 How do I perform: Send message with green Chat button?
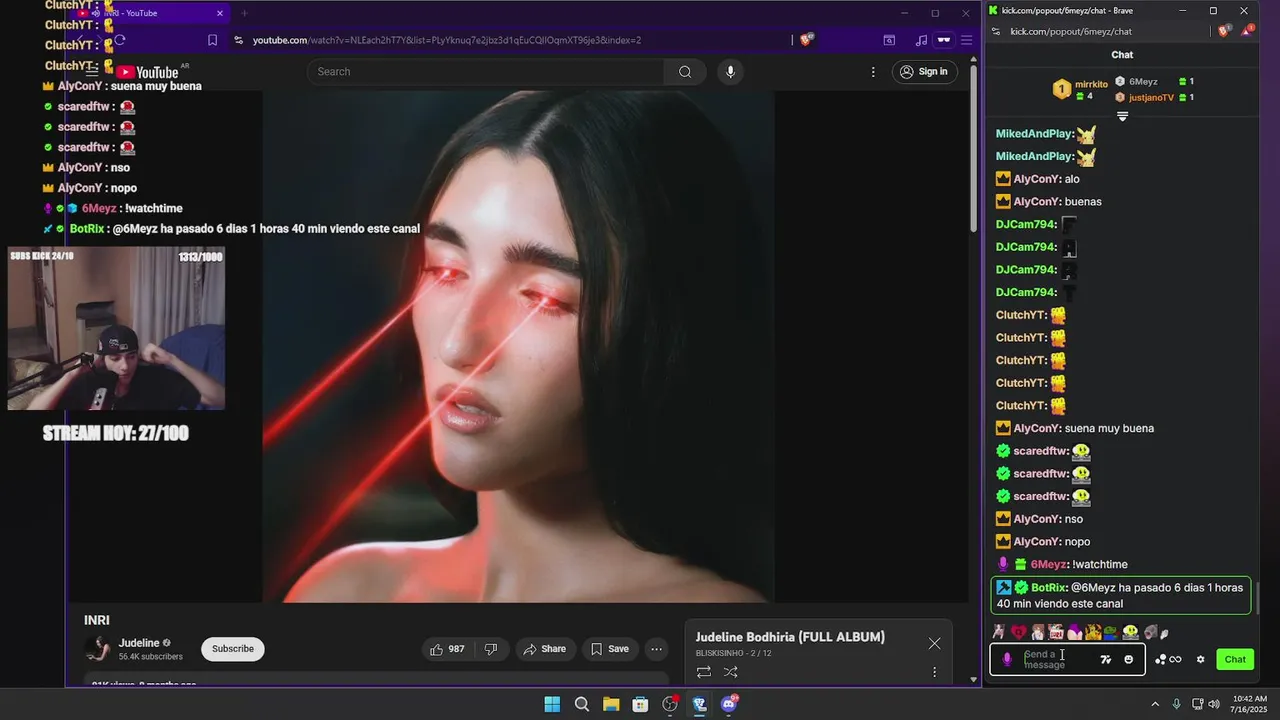[x=1235, y=659]
